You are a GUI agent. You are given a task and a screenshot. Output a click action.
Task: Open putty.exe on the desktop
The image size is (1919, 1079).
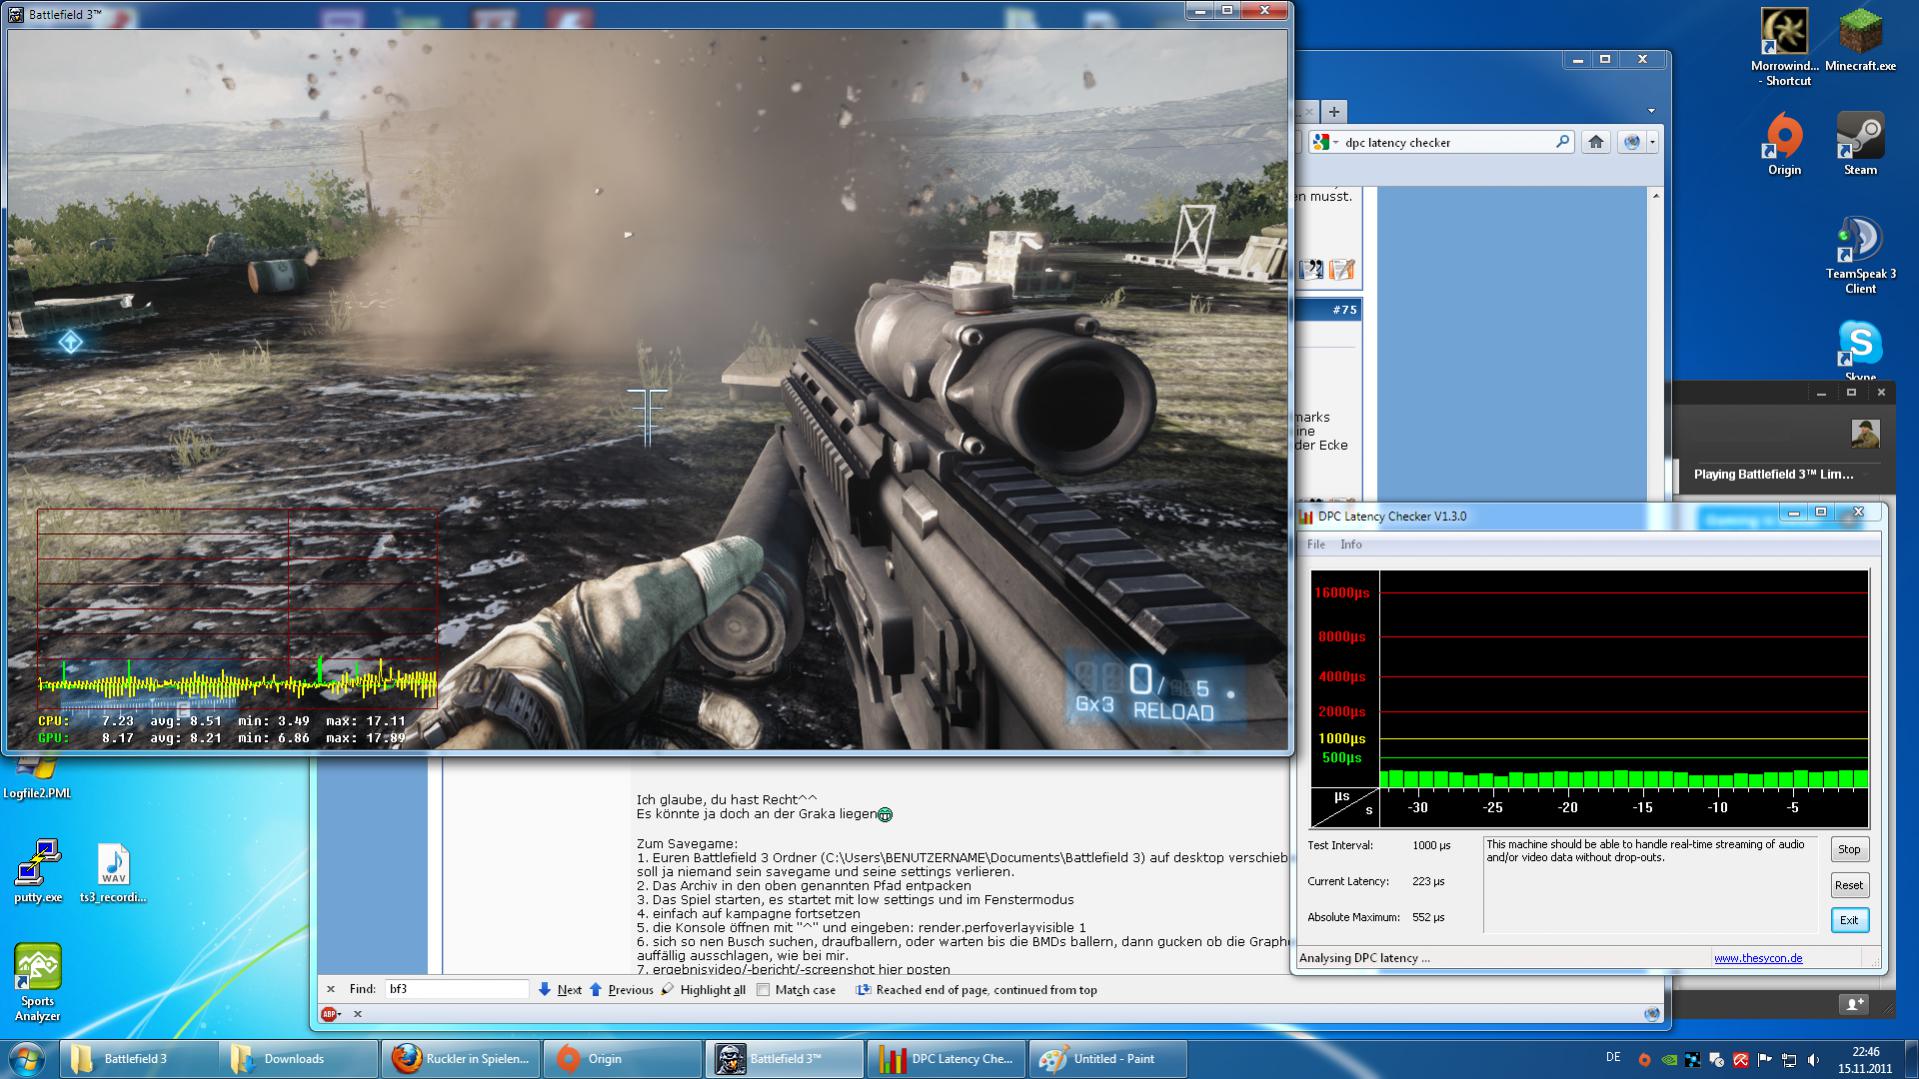[x=38, y=871]
